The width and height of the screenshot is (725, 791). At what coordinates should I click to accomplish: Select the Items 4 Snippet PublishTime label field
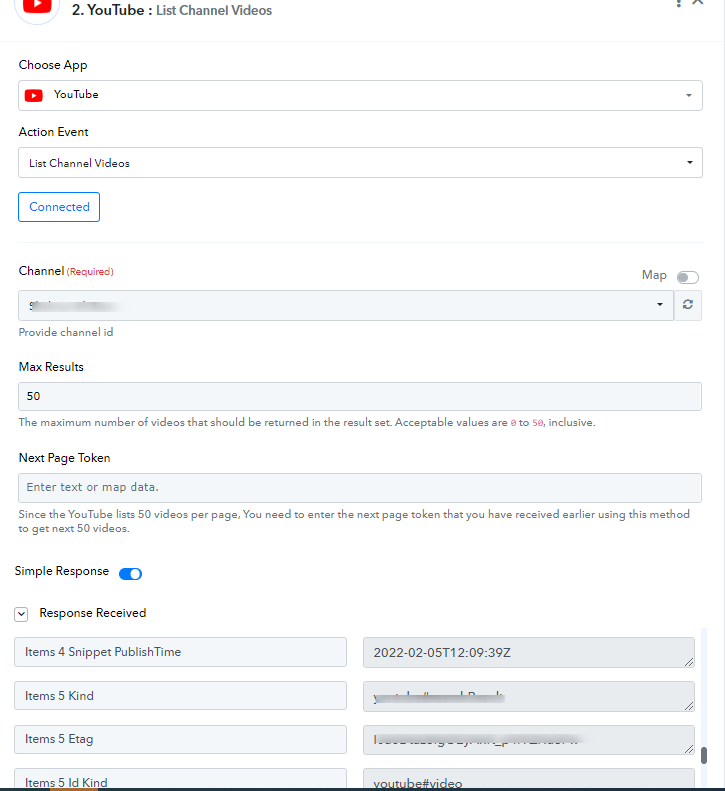point(180,652)
